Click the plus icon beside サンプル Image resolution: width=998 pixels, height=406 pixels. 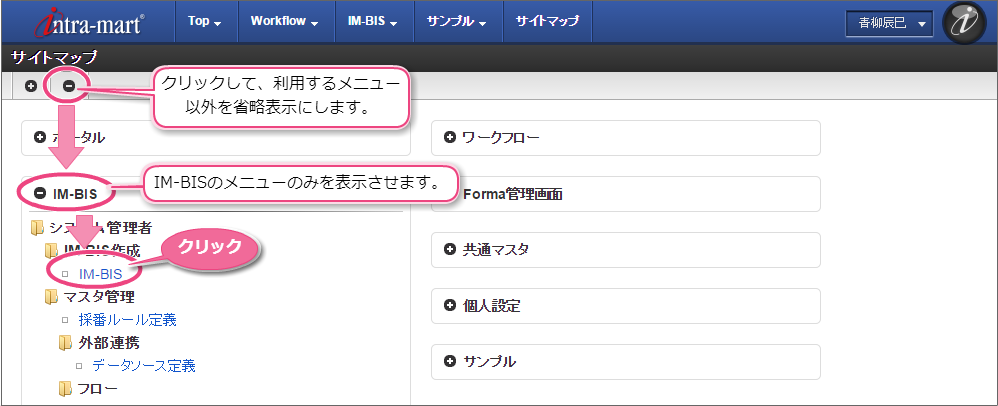tap(450, 361)
